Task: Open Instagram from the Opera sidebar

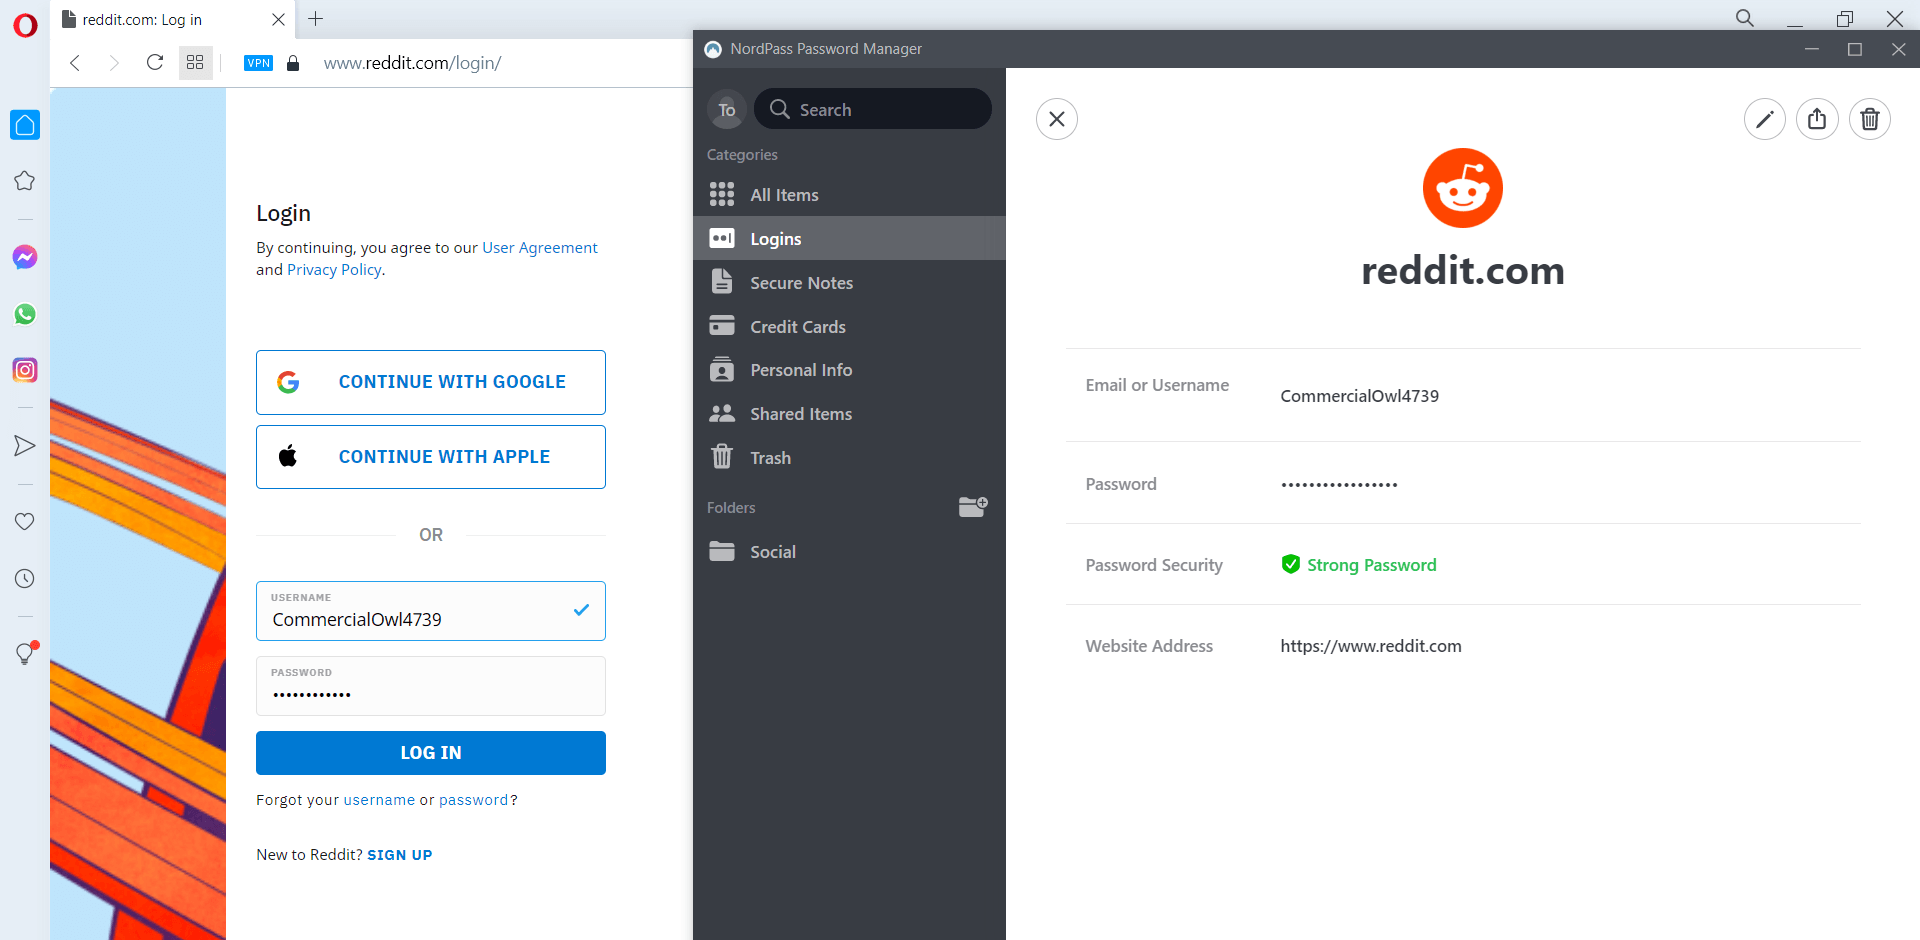Action: (x=25, y=370)
